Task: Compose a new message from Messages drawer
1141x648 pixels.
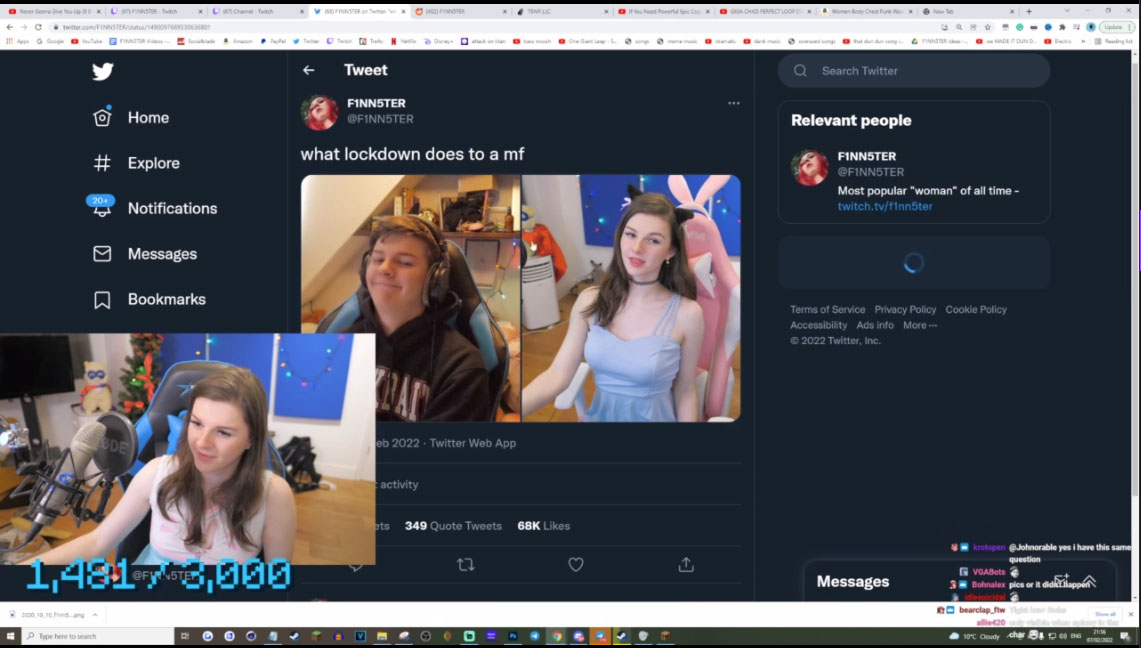Action: click(x=1061, y=580)
